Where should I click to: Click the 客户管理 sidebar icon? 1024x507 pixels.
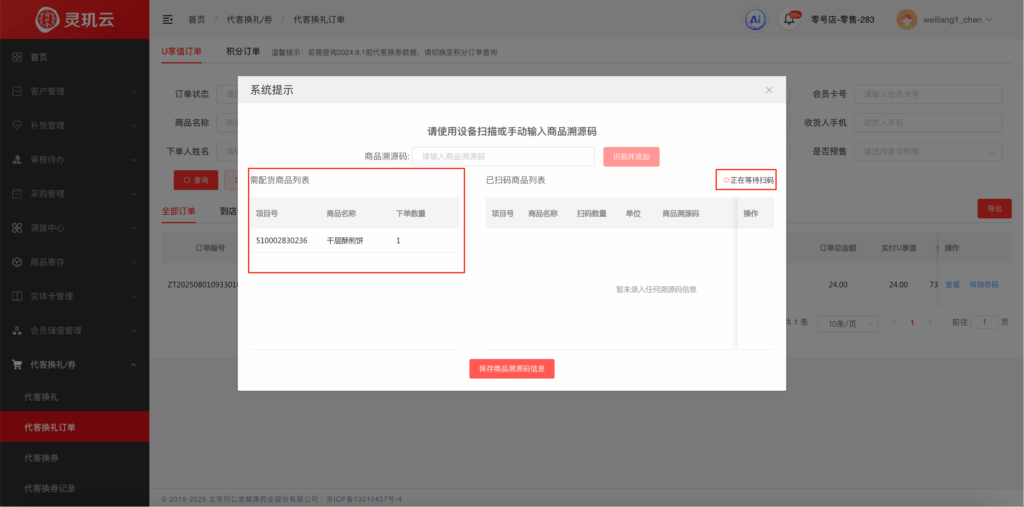tap(17, 91)
